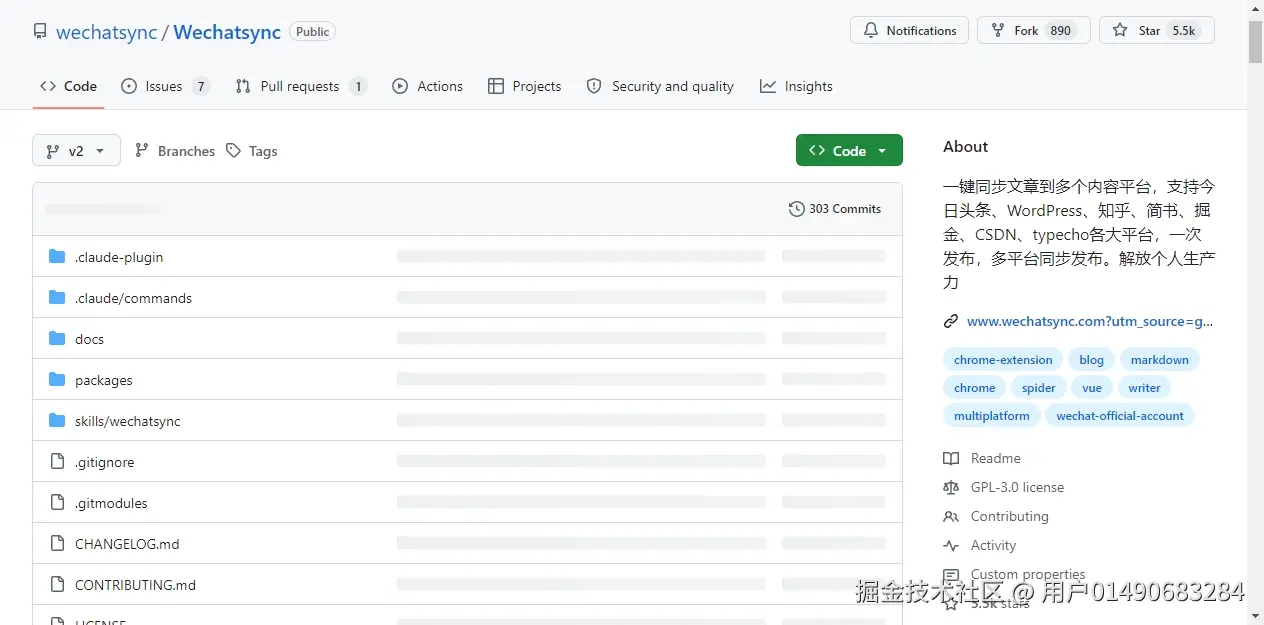Open the Actions tab
The height and width of the screenshot is (625, 1264).
(428, 86)
